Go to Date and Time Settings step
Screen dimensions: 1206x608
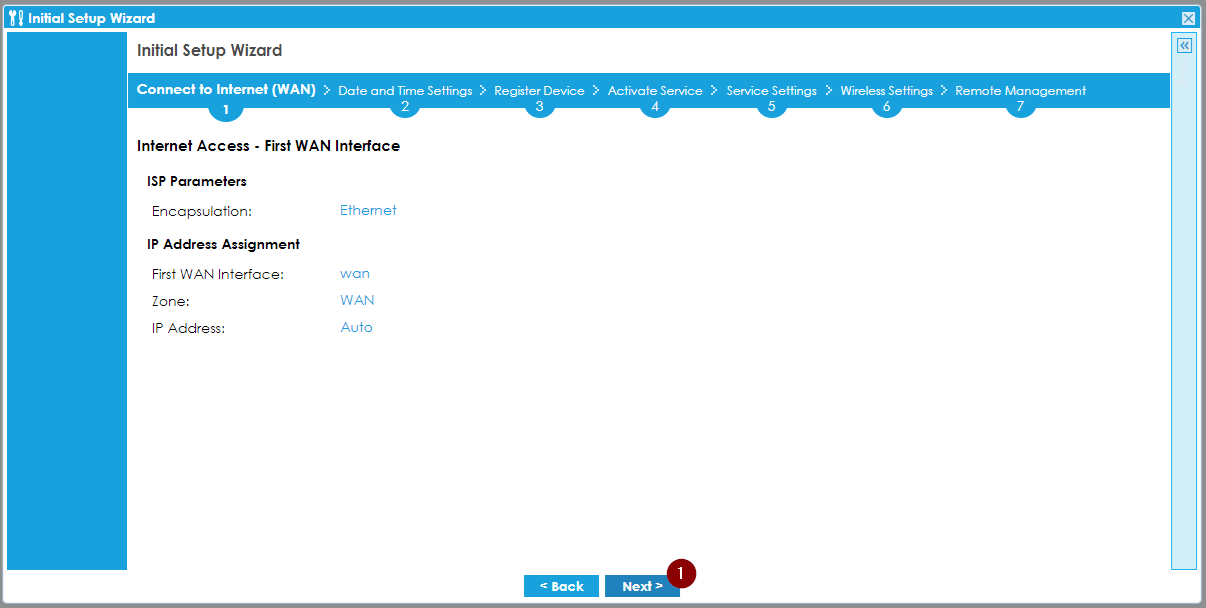click(x=405, y=90)
